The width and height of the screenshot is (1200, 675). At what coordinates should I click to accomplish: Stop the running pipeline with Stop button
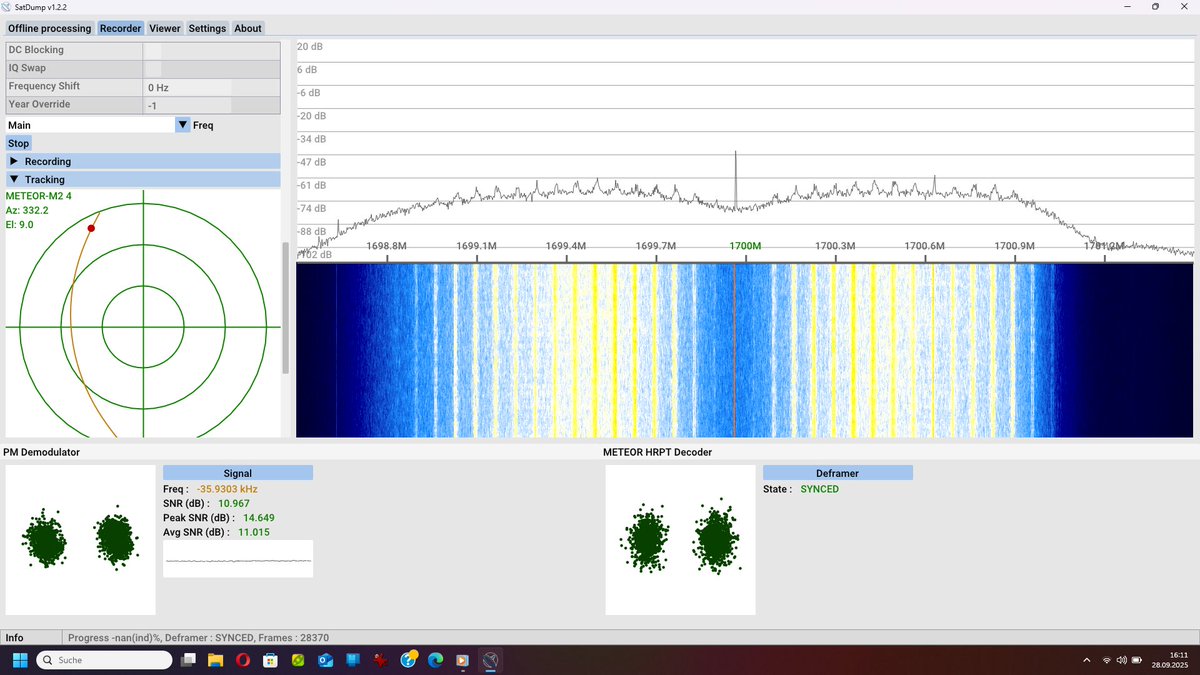19,143
